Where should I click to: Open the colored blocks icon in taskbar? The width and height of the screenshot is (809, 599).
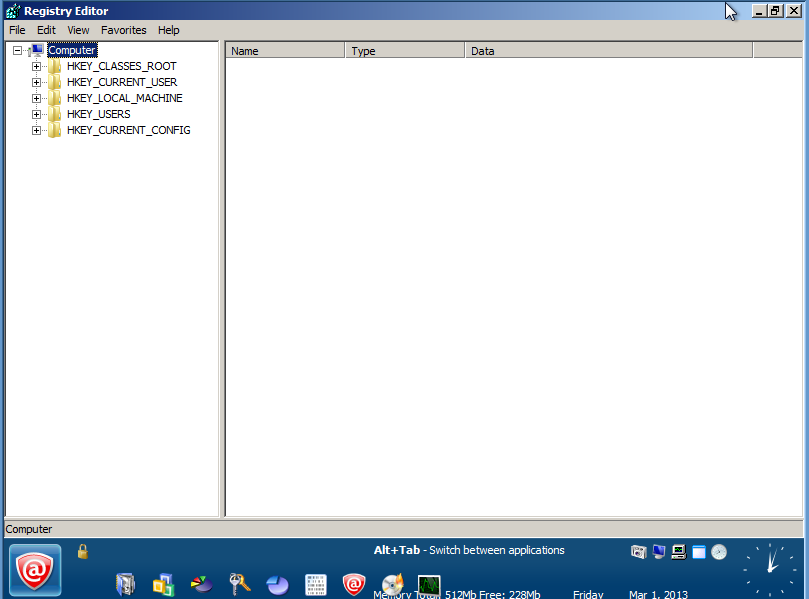coord(164,585)
